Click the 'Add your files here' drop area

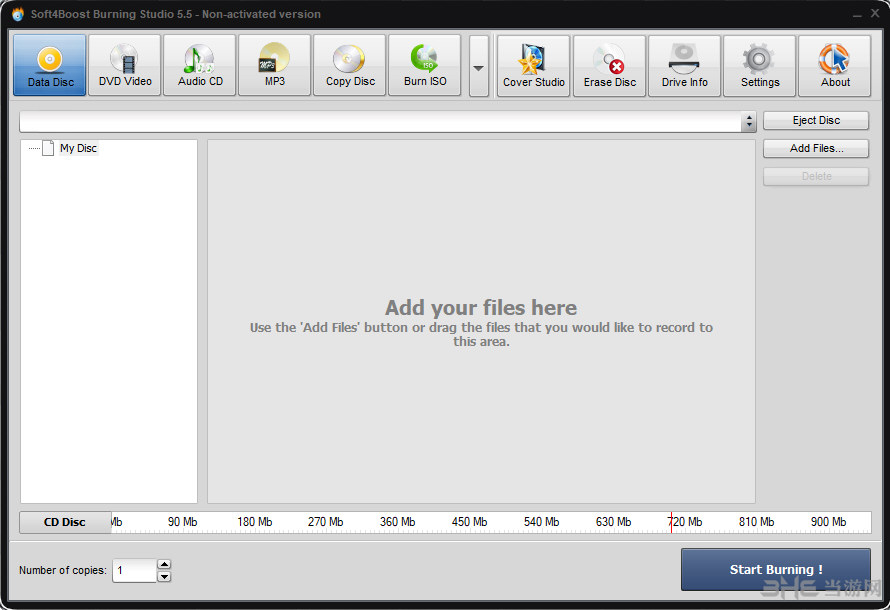point(481,321)
